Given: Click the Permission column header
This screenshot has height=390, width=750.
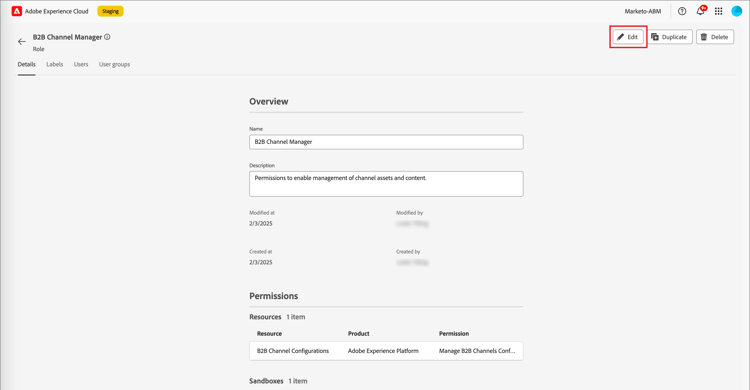Looking at the screenshot, I should pos(454,334).
